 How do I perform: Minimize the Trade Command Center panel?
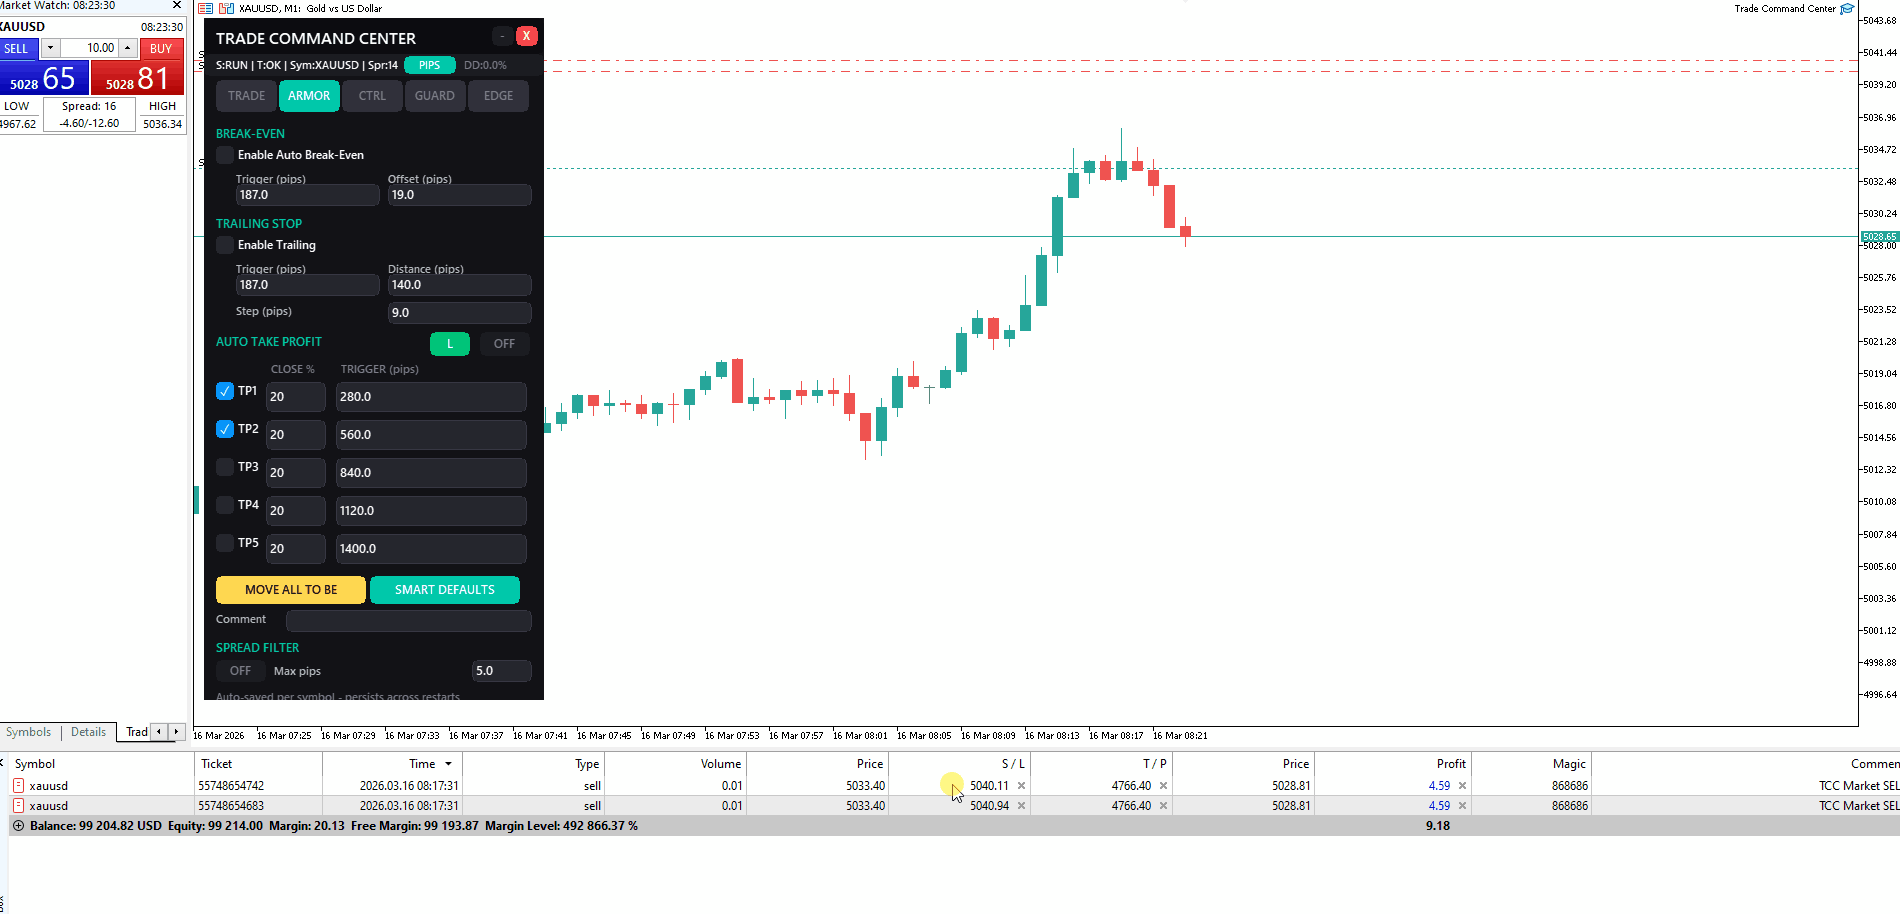(502, 36)
